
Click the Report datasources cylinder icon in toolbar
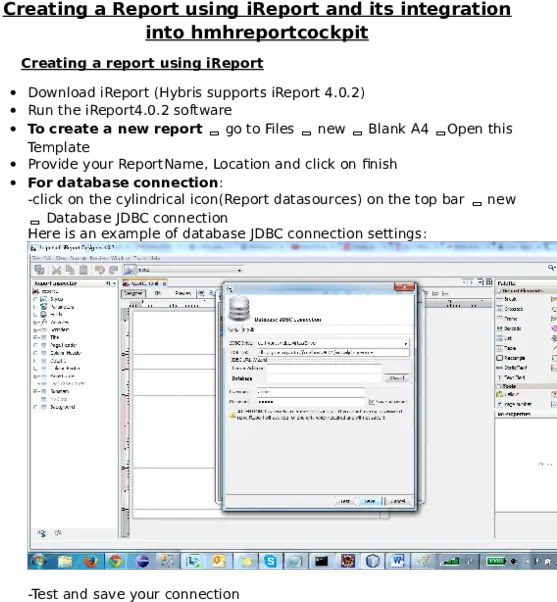tap(129, 270)
